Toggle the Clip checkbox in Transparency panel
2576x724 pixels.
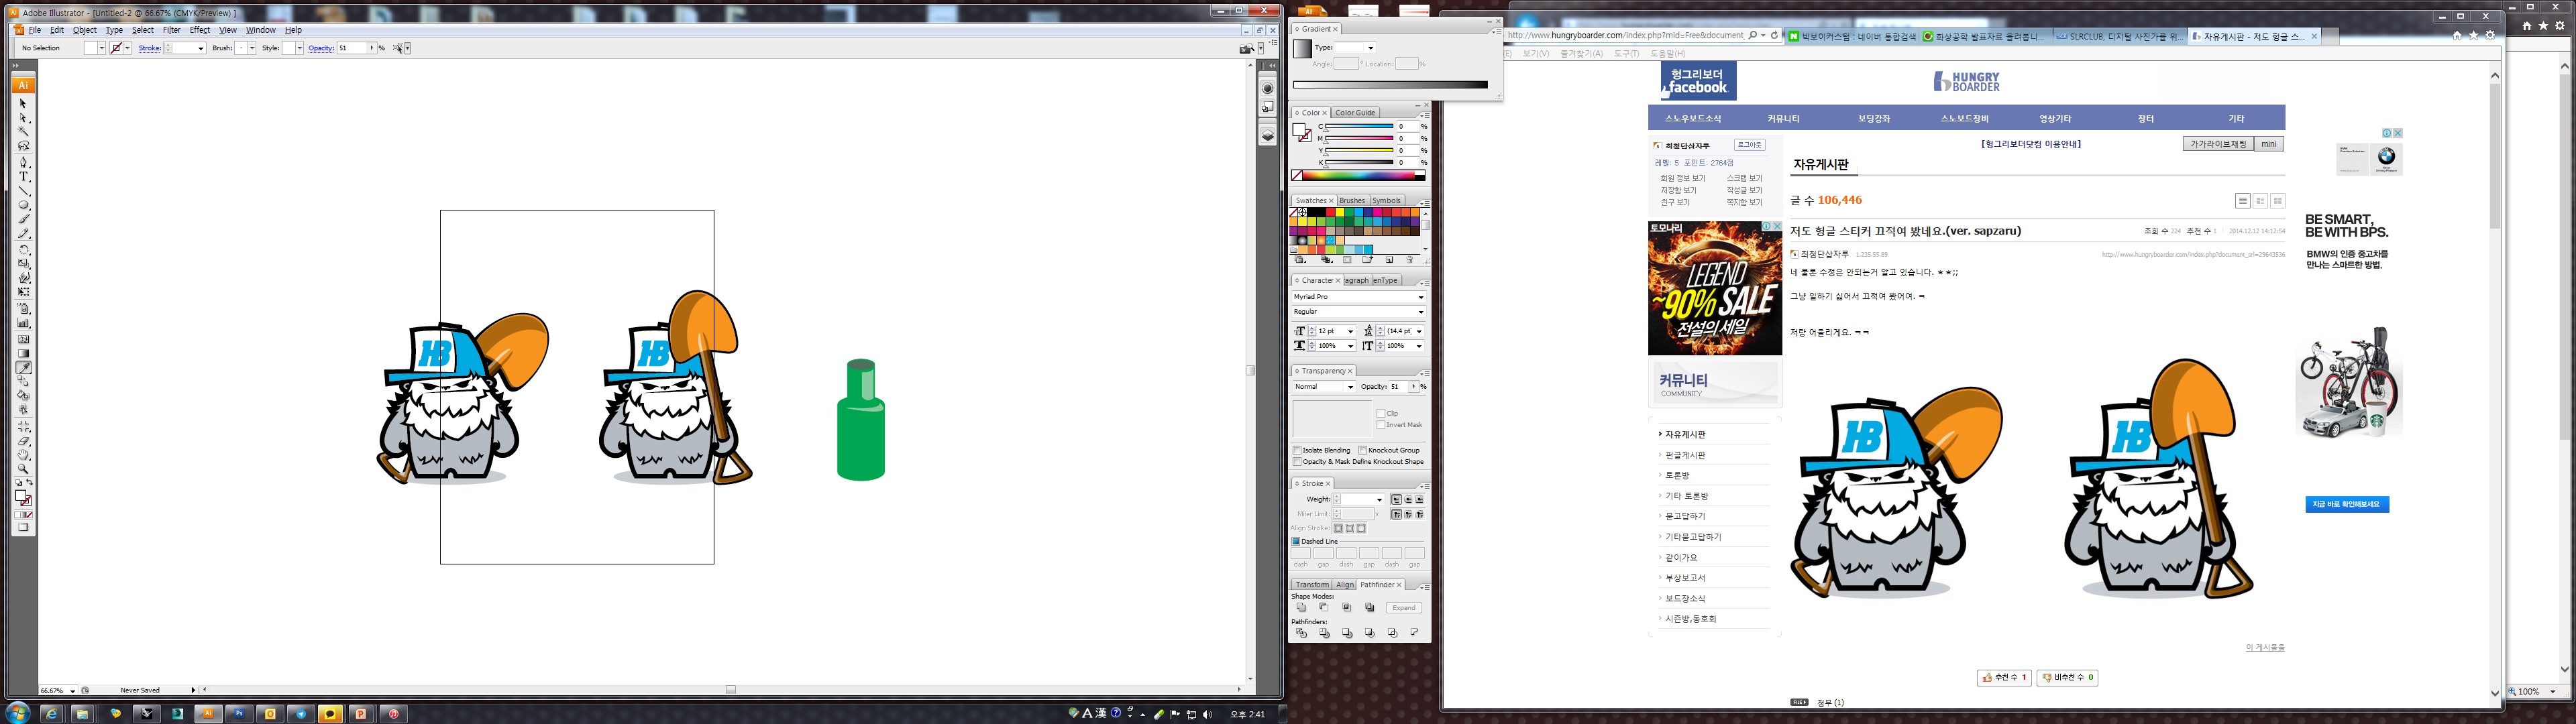[x=1381, y=413]
